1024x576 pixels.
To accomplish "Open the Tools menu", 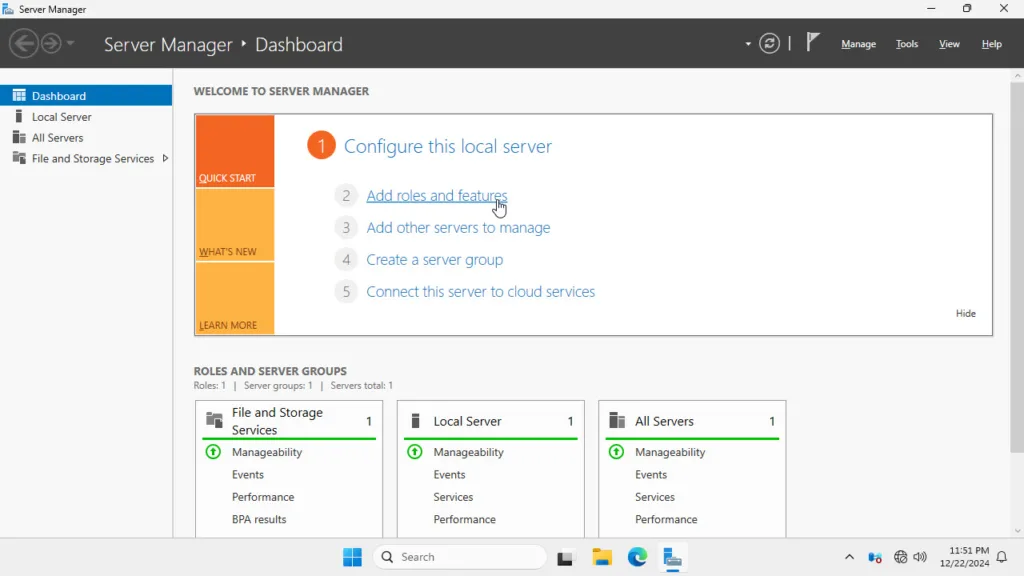I will tap(906, 44).
